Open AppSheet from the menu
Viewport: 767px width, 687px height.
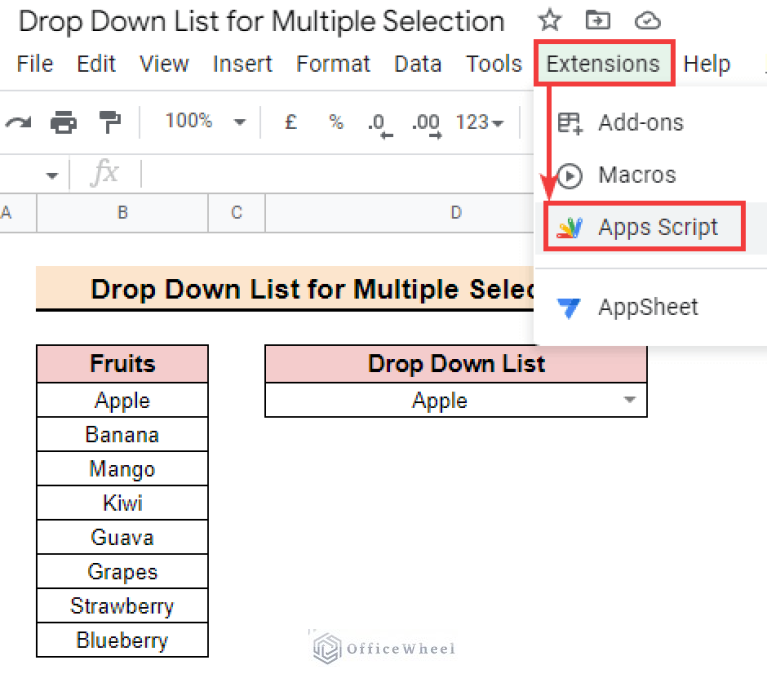(x=648, y=307)
